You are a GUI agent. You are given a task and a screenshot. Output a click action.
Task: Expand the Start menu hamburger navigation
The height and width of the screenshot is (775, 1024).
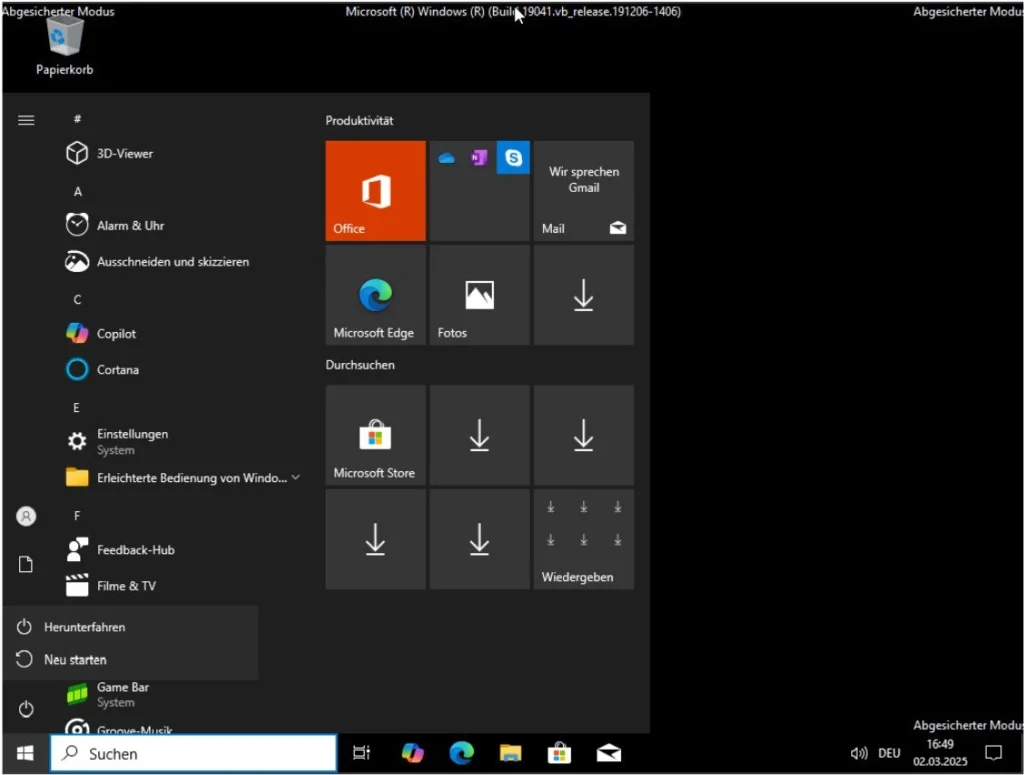pyautogui.click(x=26, y=120)
